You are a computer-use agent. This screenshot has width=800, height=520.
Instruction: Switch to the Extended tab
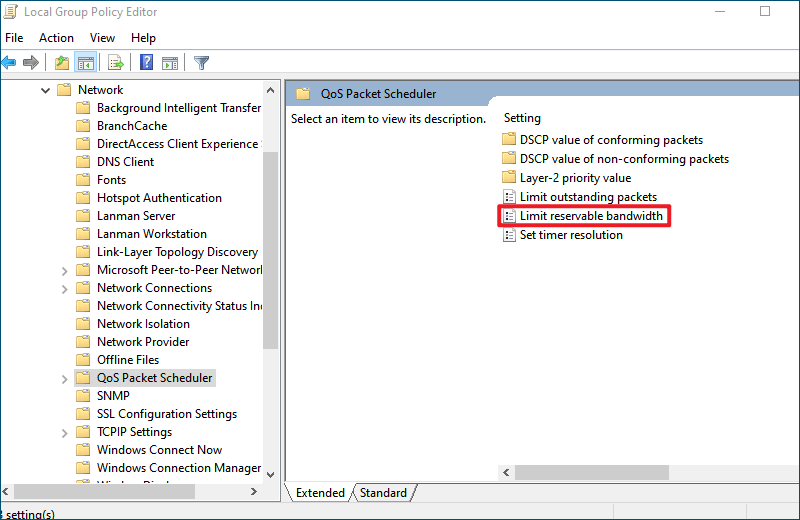pos(320,492)
